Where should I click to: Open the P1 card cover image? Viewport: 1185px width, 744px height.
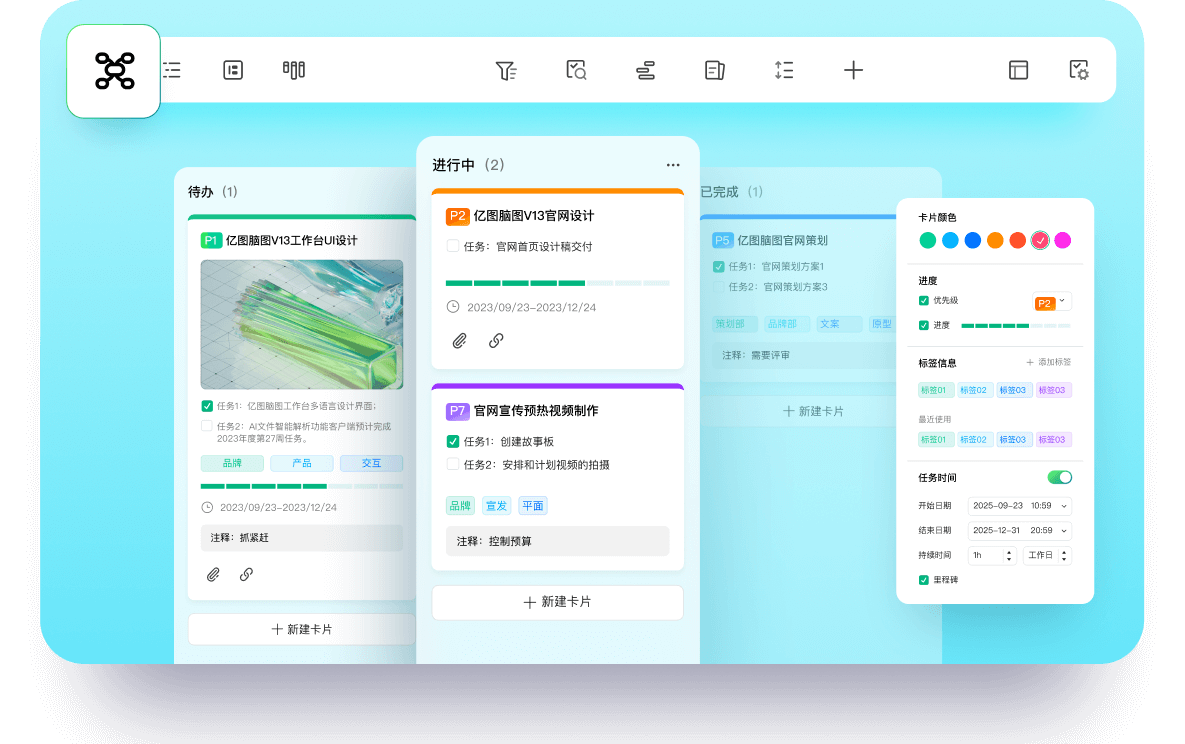pyautogui.click(x=302, y=324)
